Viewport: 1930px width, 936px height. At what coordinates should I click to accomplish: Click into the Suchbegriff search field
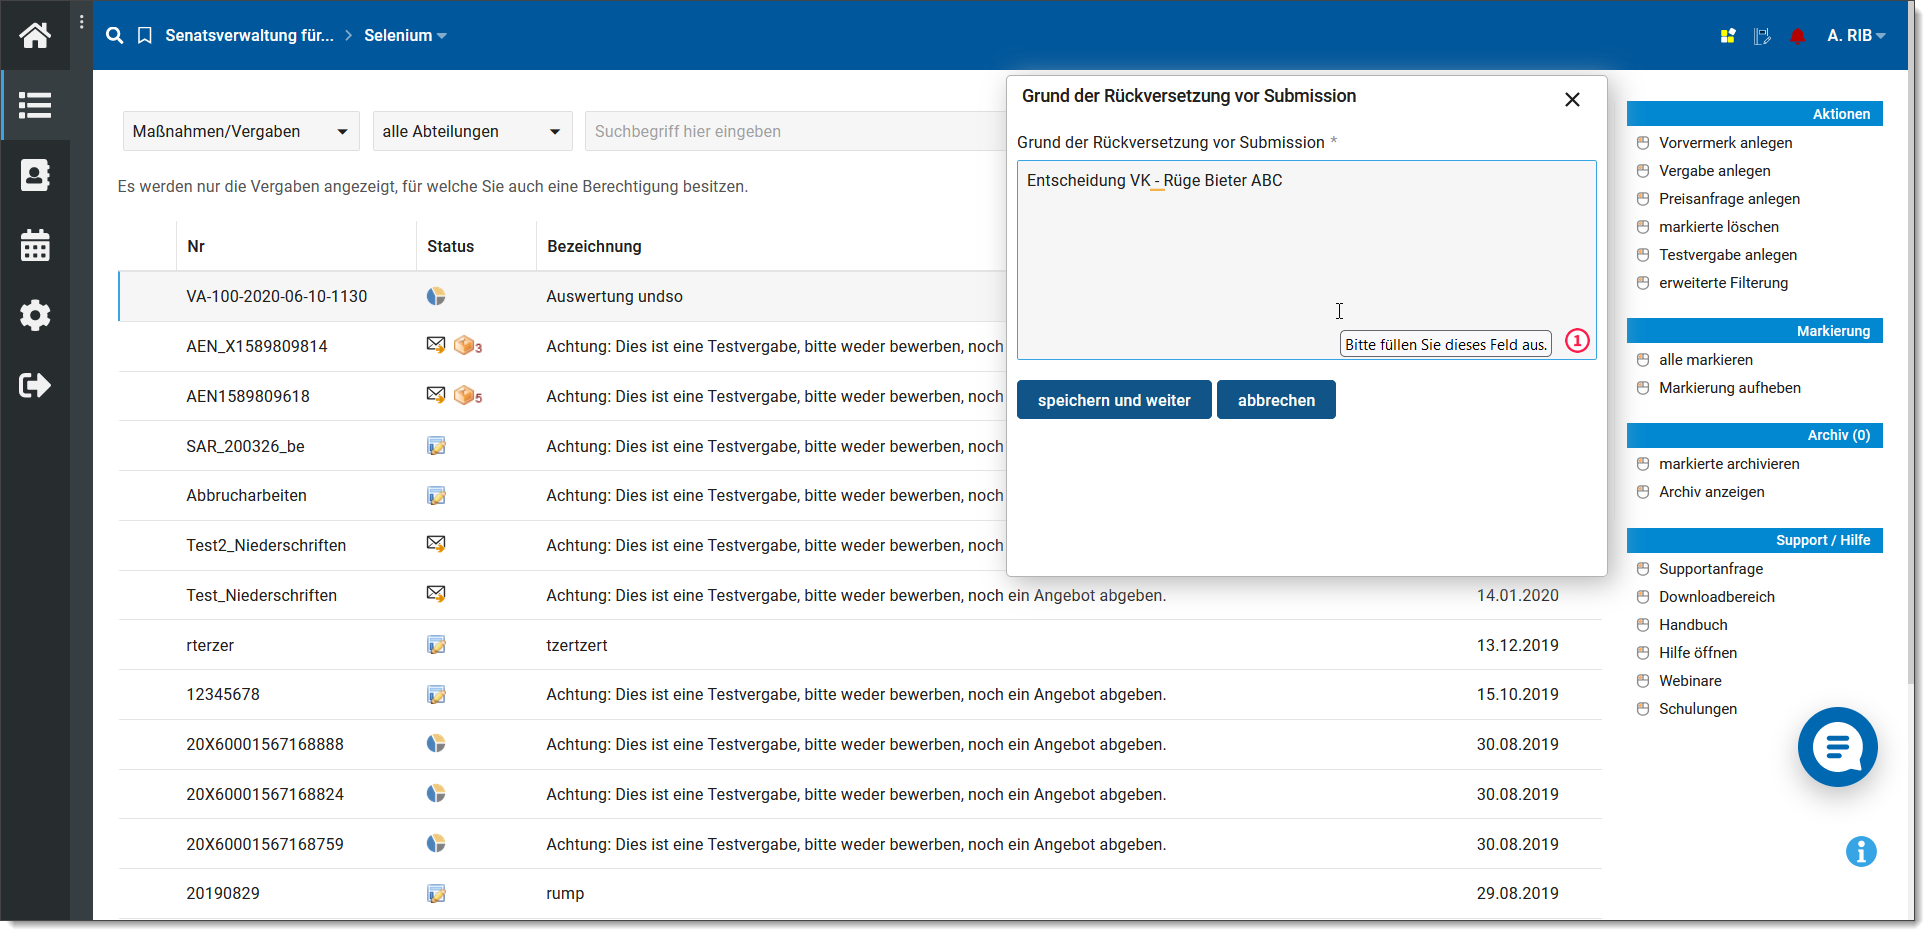pyautogui.click(x=795, y=131)
